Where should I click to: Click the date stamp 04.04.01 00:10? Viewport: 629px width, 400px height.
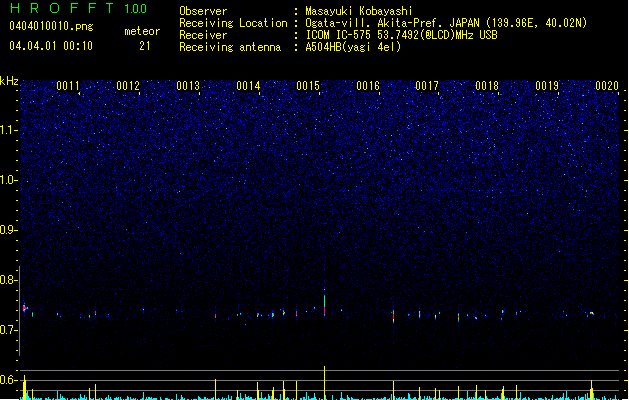click(51, 46)
